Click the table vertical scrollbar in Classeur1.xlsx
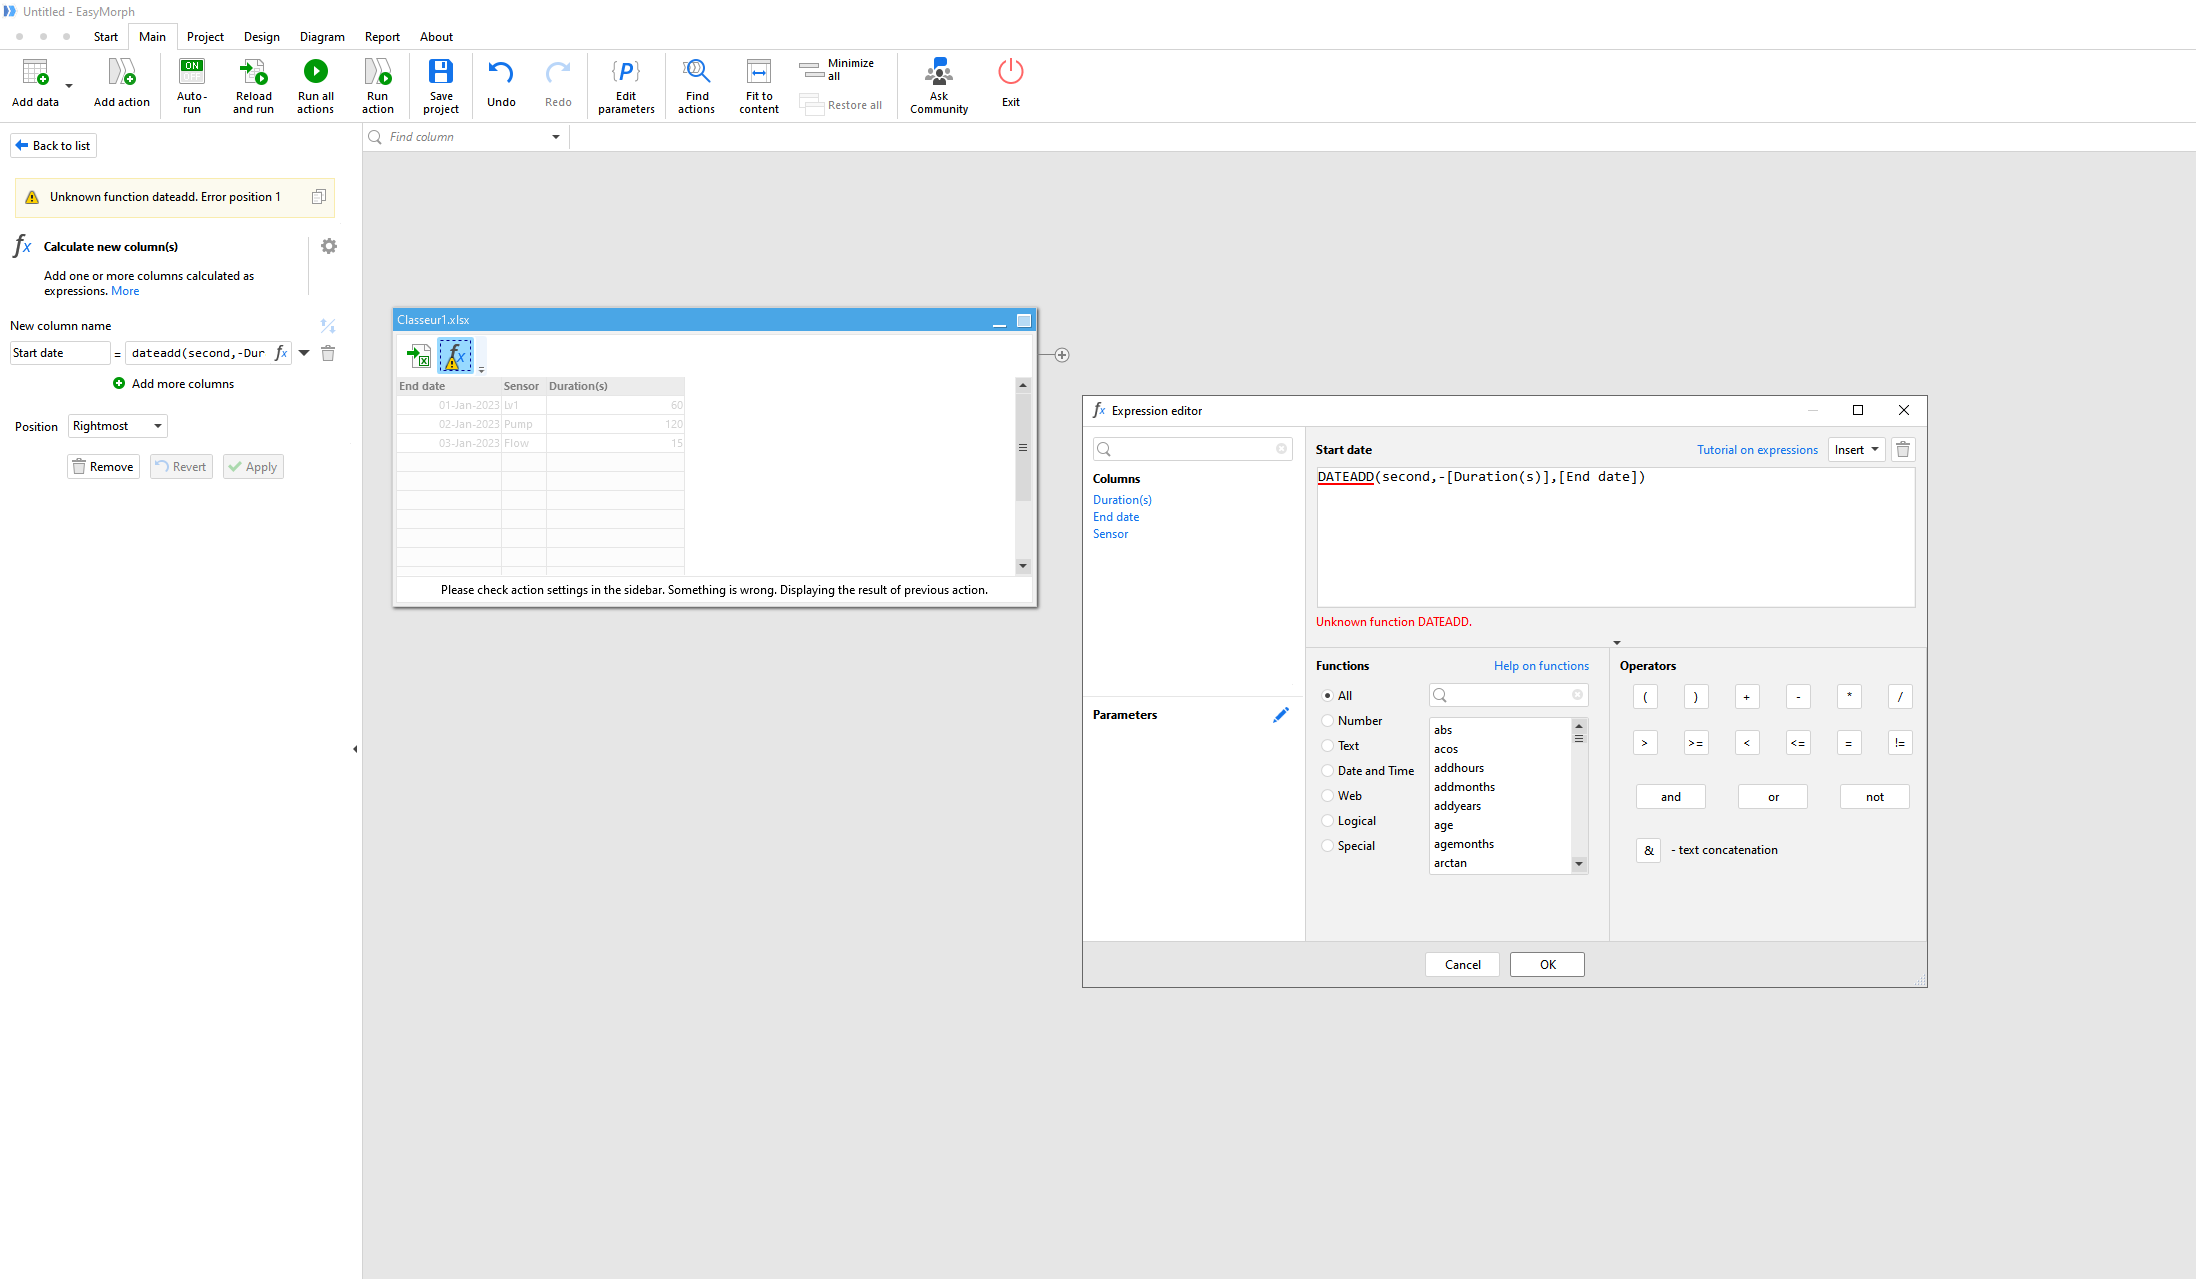 [x=1023, y=475]
